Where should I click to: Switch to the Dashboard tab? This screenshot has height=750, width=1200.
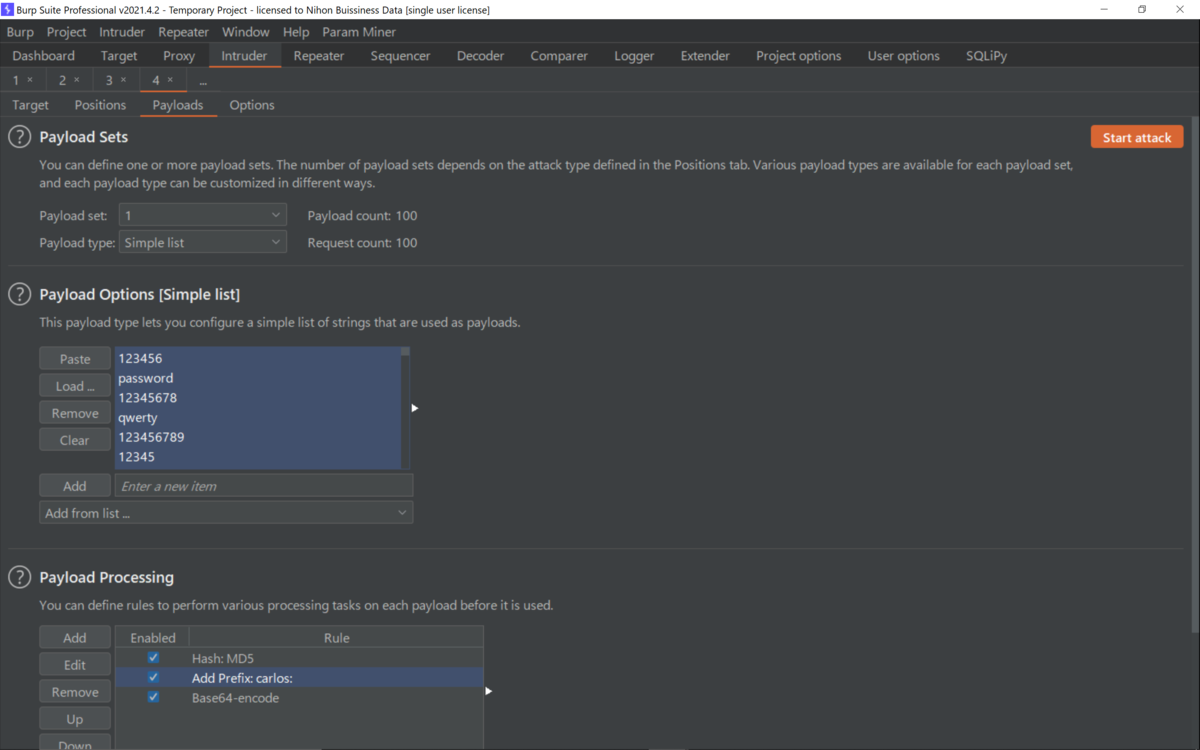coord(44,56)
